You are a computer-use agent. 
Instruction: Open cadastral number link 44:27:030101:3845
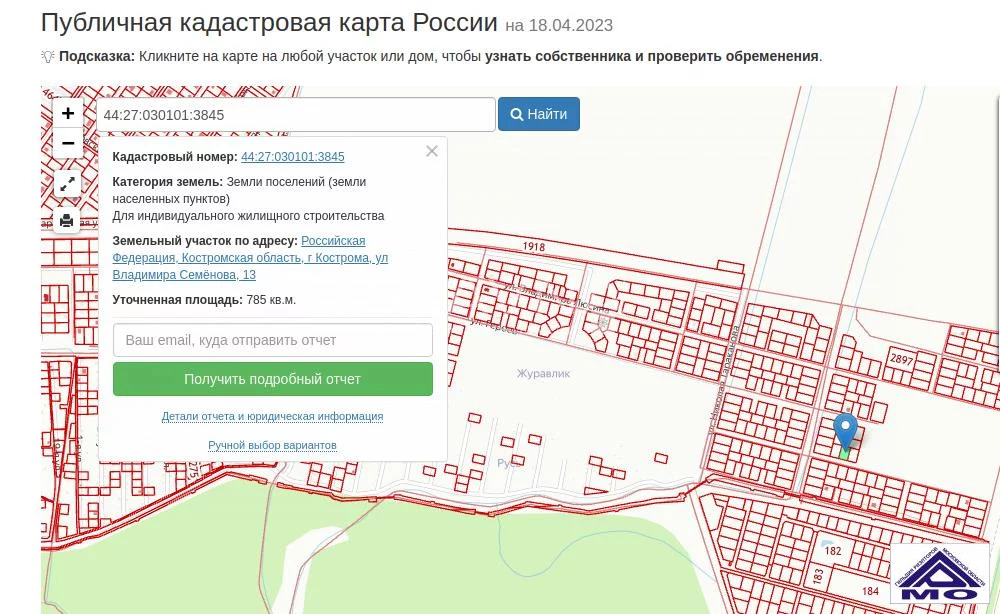293,157
